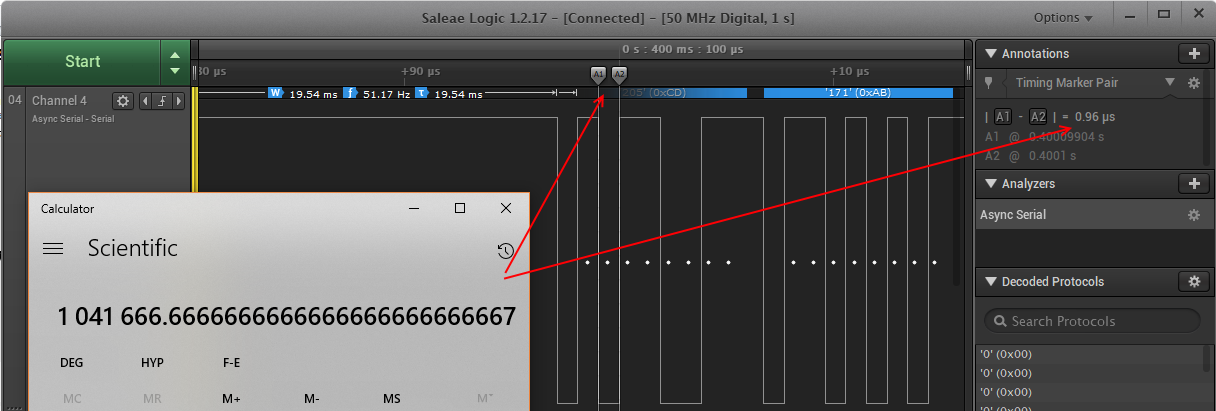Open the capture settings up/down arrows beside Start
Screen dimensions: 1216x411
tap(176, 62)
